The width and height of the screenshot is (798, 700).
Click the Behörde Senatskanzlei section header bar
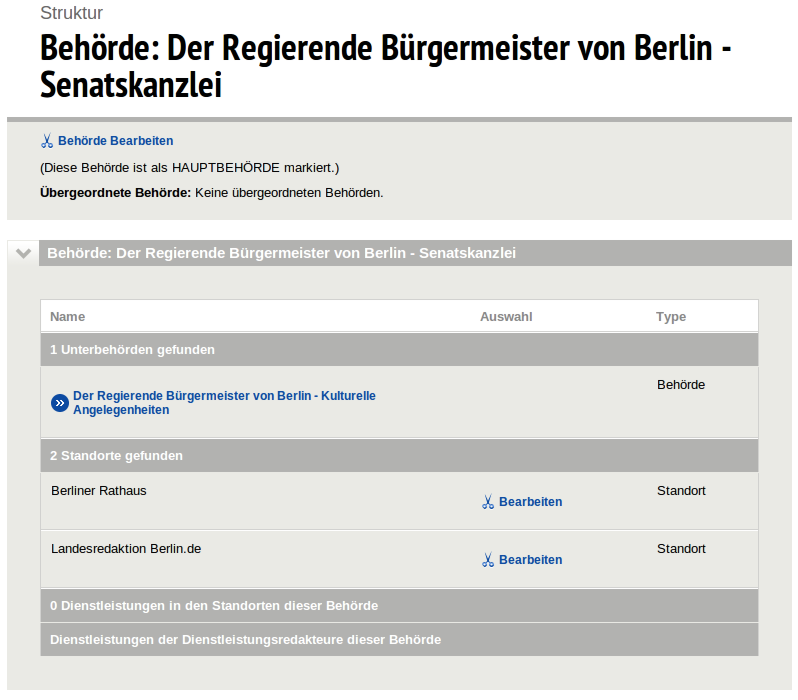[415, 253]
